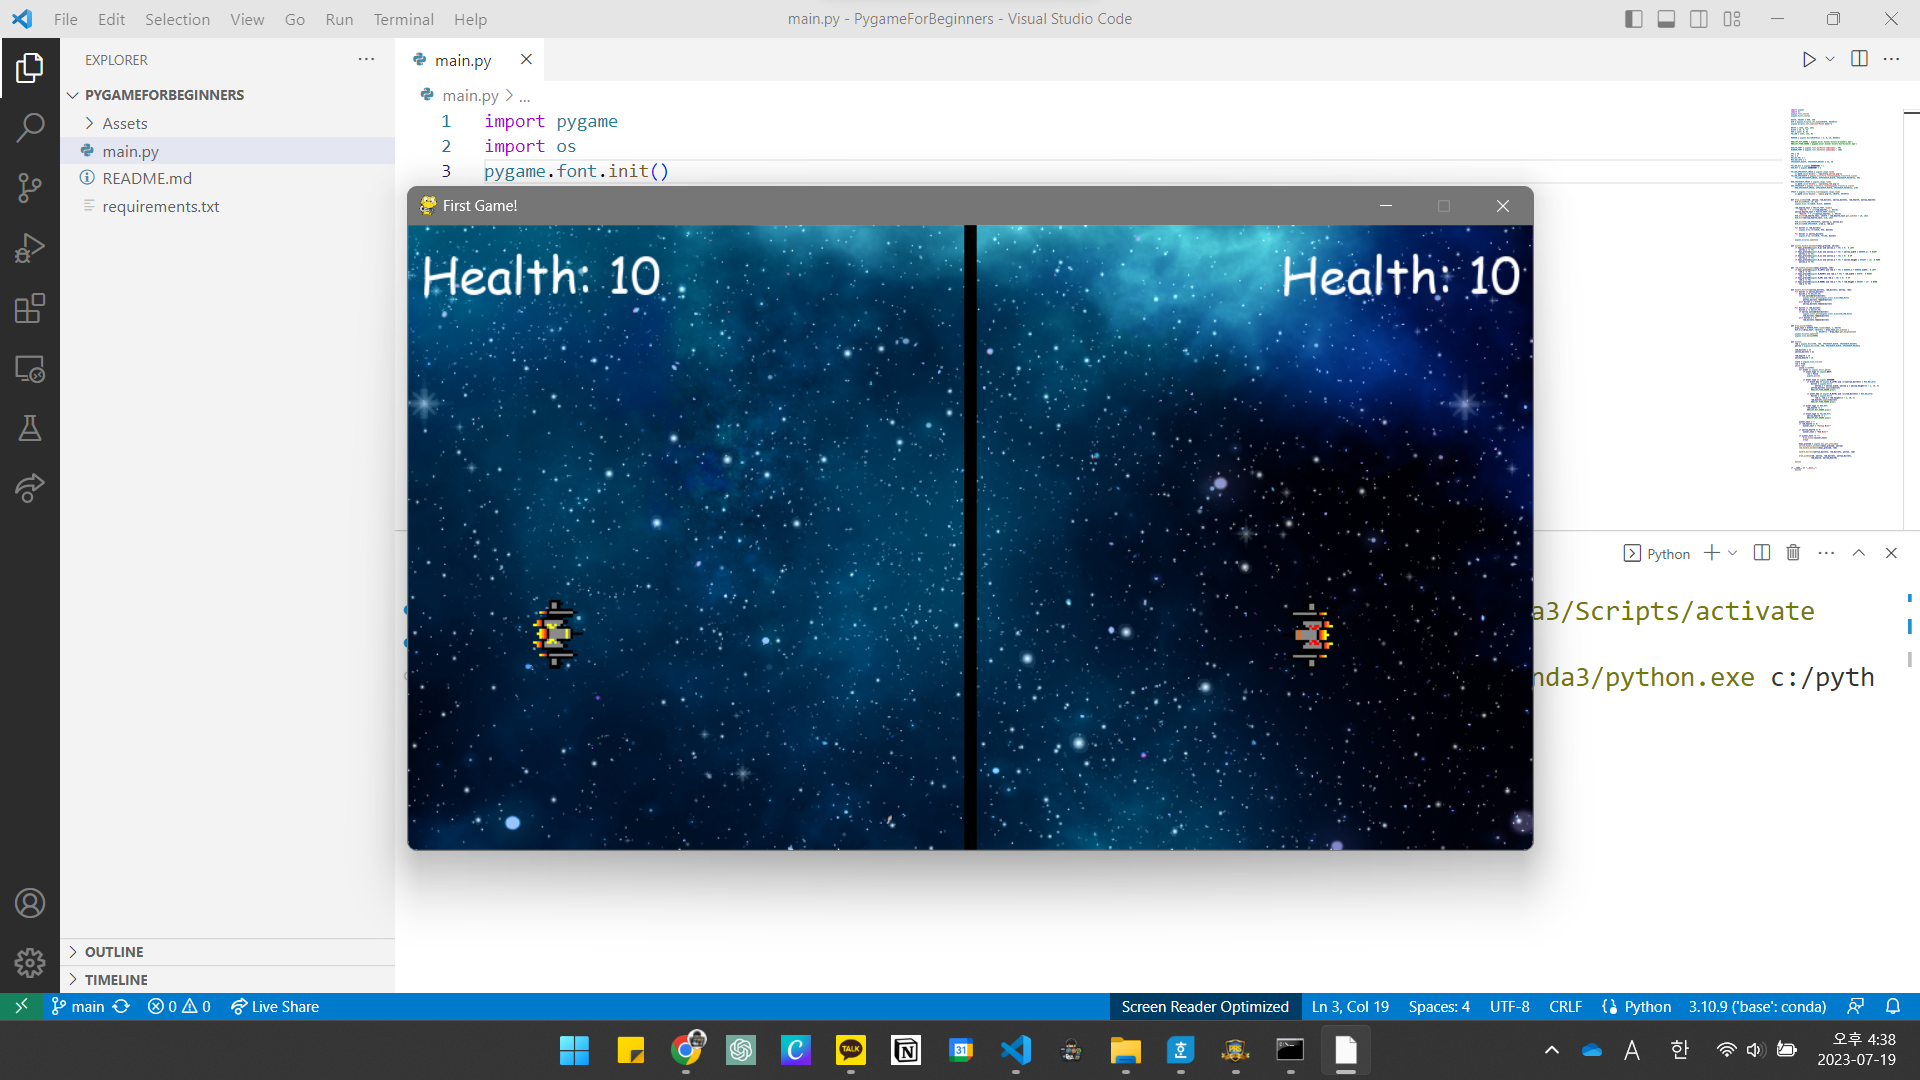Select the main.py editor tab
1920x1080 pixels.
pyautogui.click(x=462, y=60)
